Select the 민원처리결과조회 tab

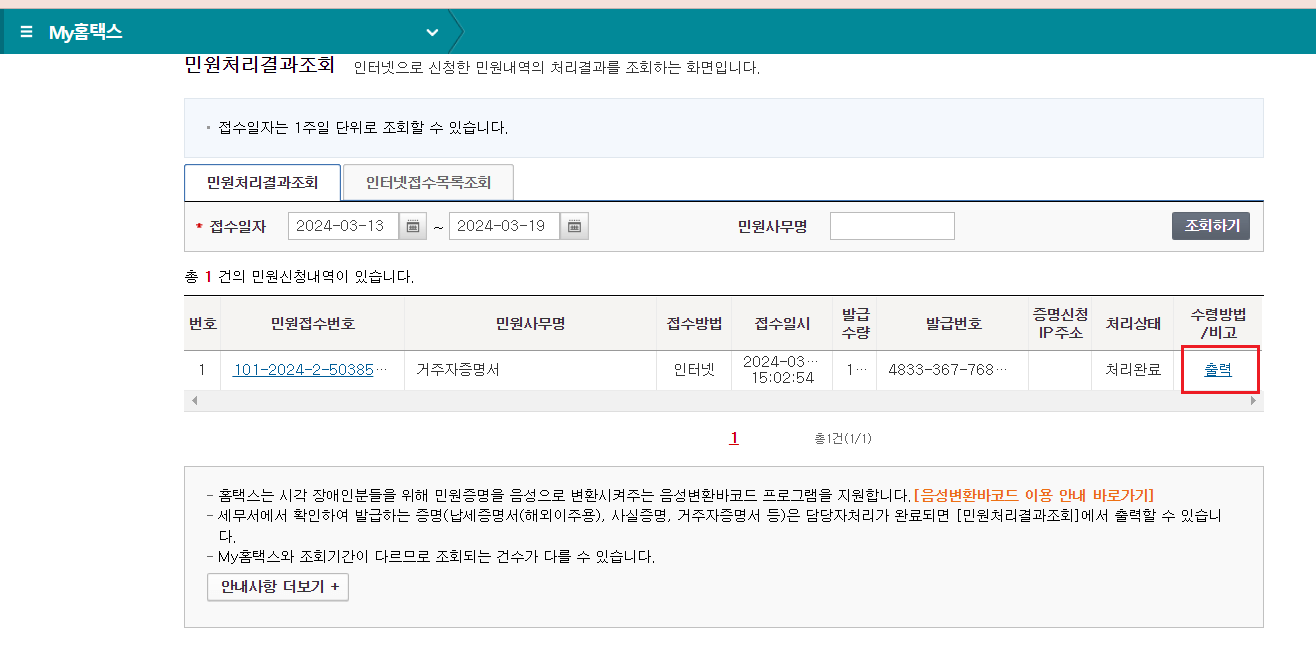click(x=262, y=183)
